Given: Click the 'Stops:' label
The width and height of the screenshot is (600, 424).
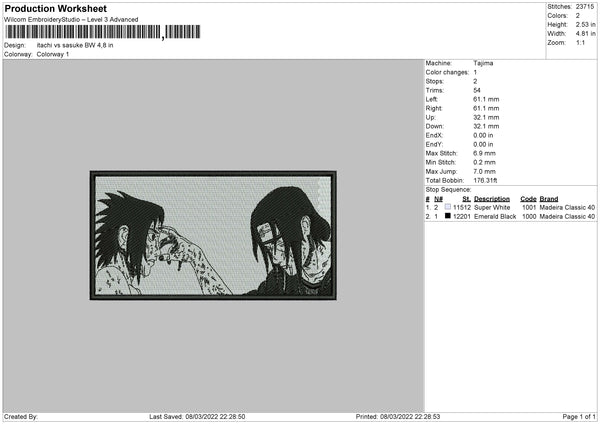Looking at the screenshot, I should (434, 81).
